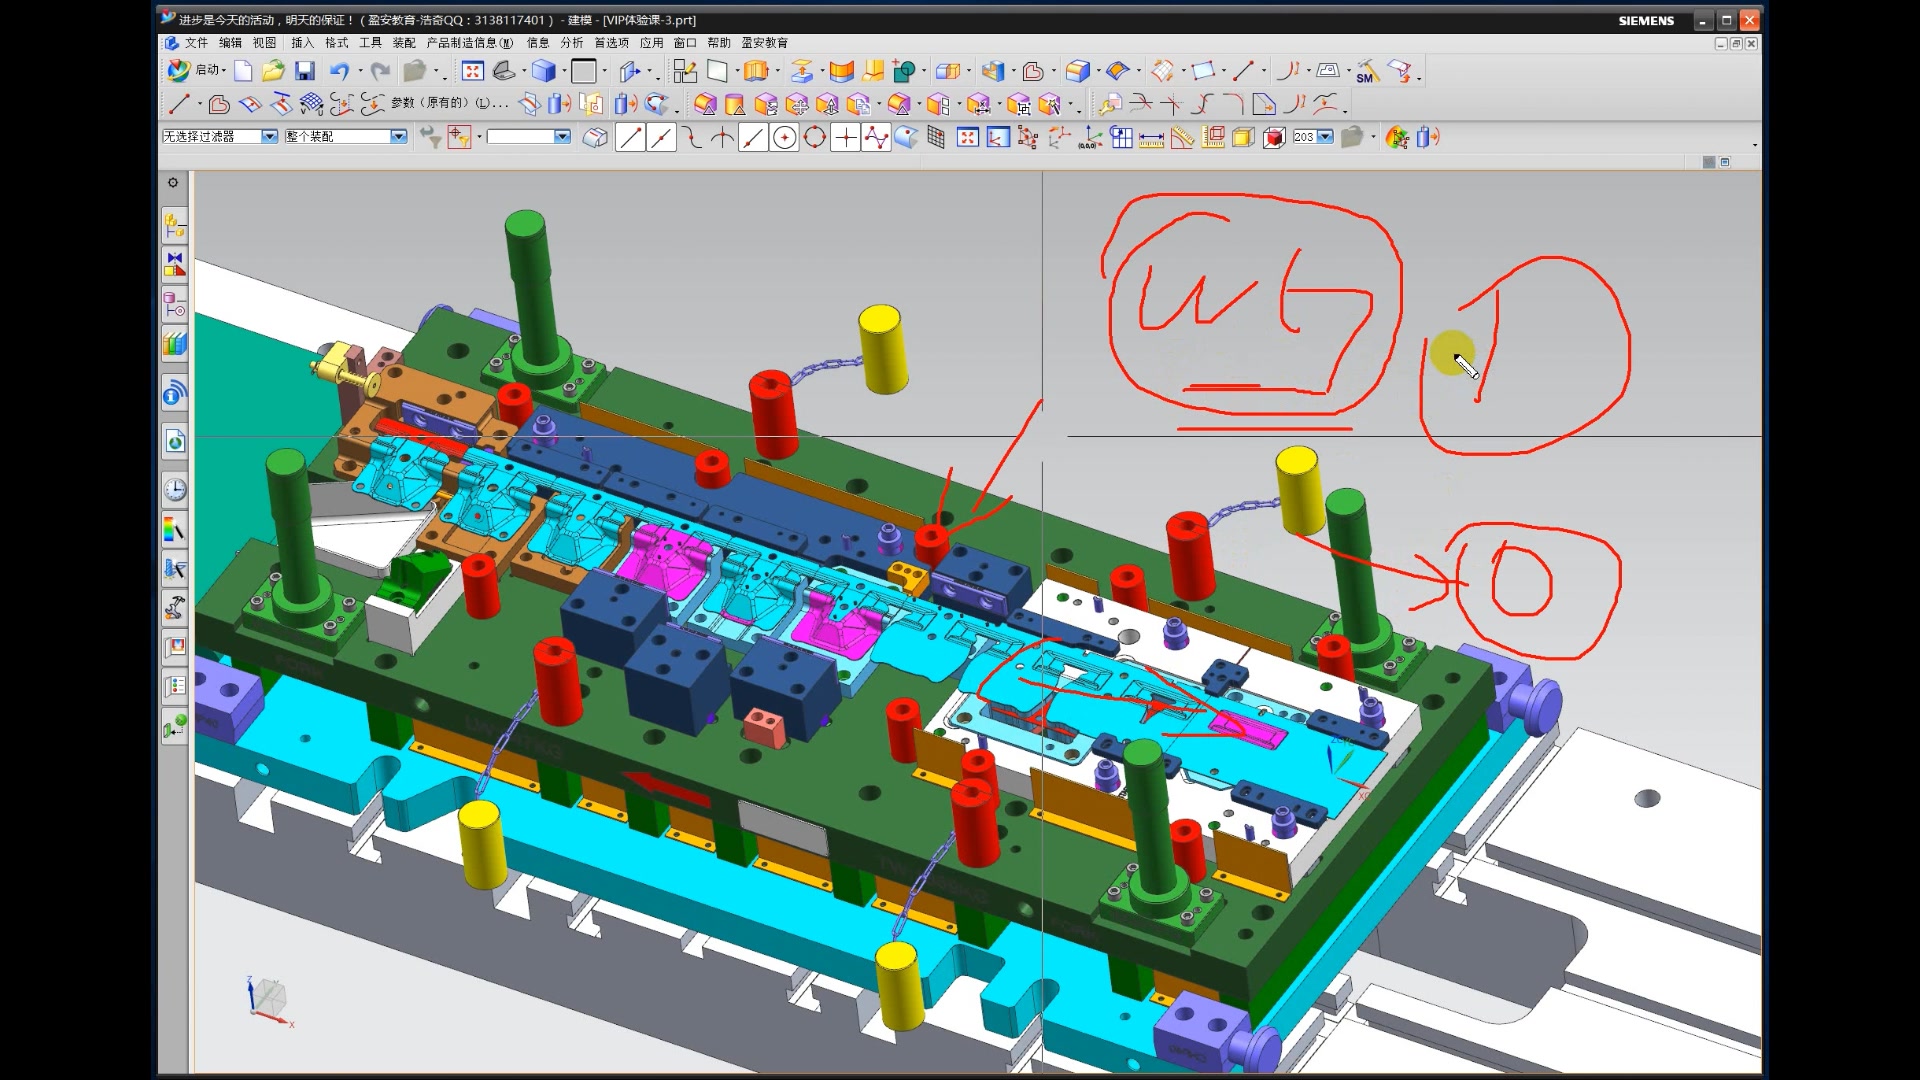
Task: Open the 首选项 preferences menu
Action: click(612, 43)
